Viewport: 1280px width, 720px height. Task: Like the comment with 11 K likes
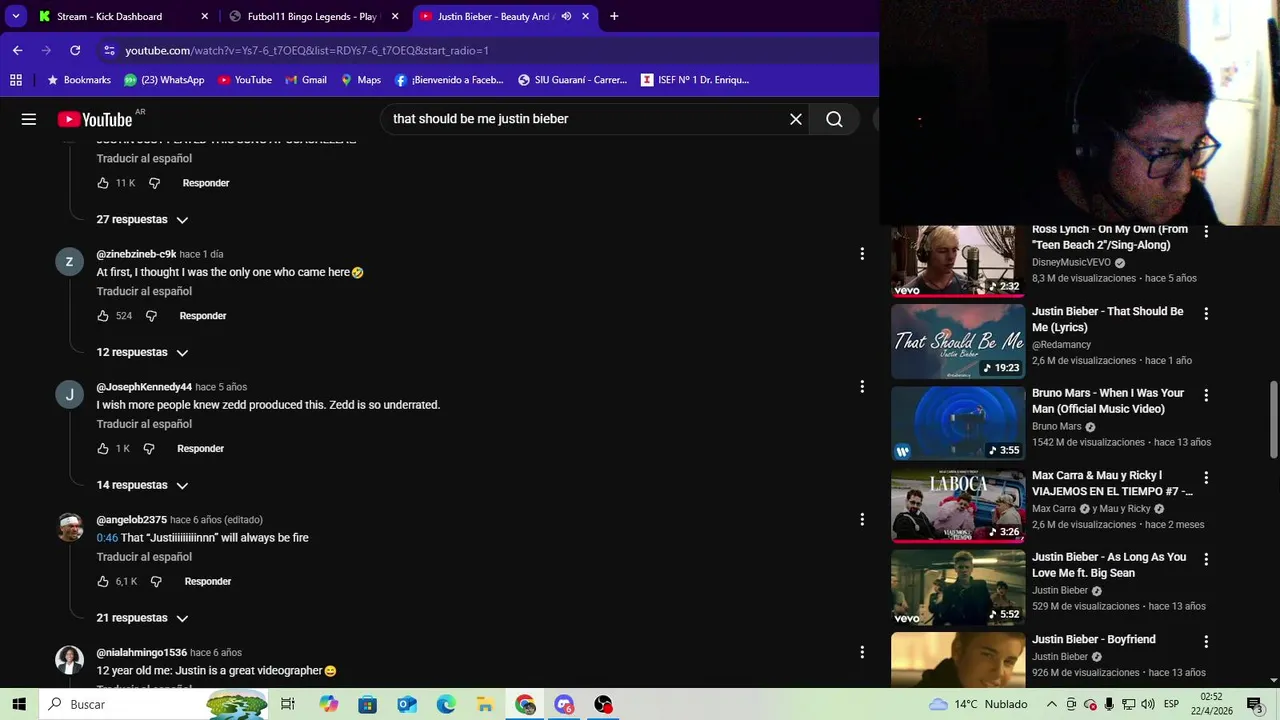103,183
